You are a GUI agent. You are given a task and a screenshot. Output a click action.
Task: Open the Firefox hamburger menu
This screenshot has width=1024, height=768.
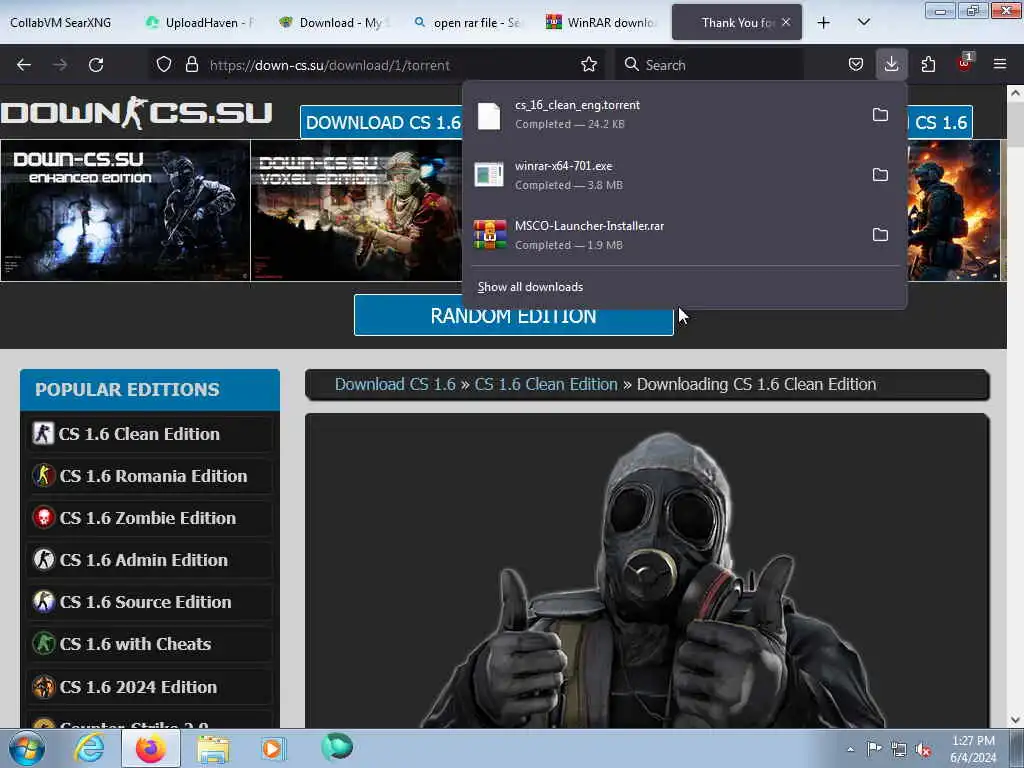pyautogui.click(x=999, y=64)
